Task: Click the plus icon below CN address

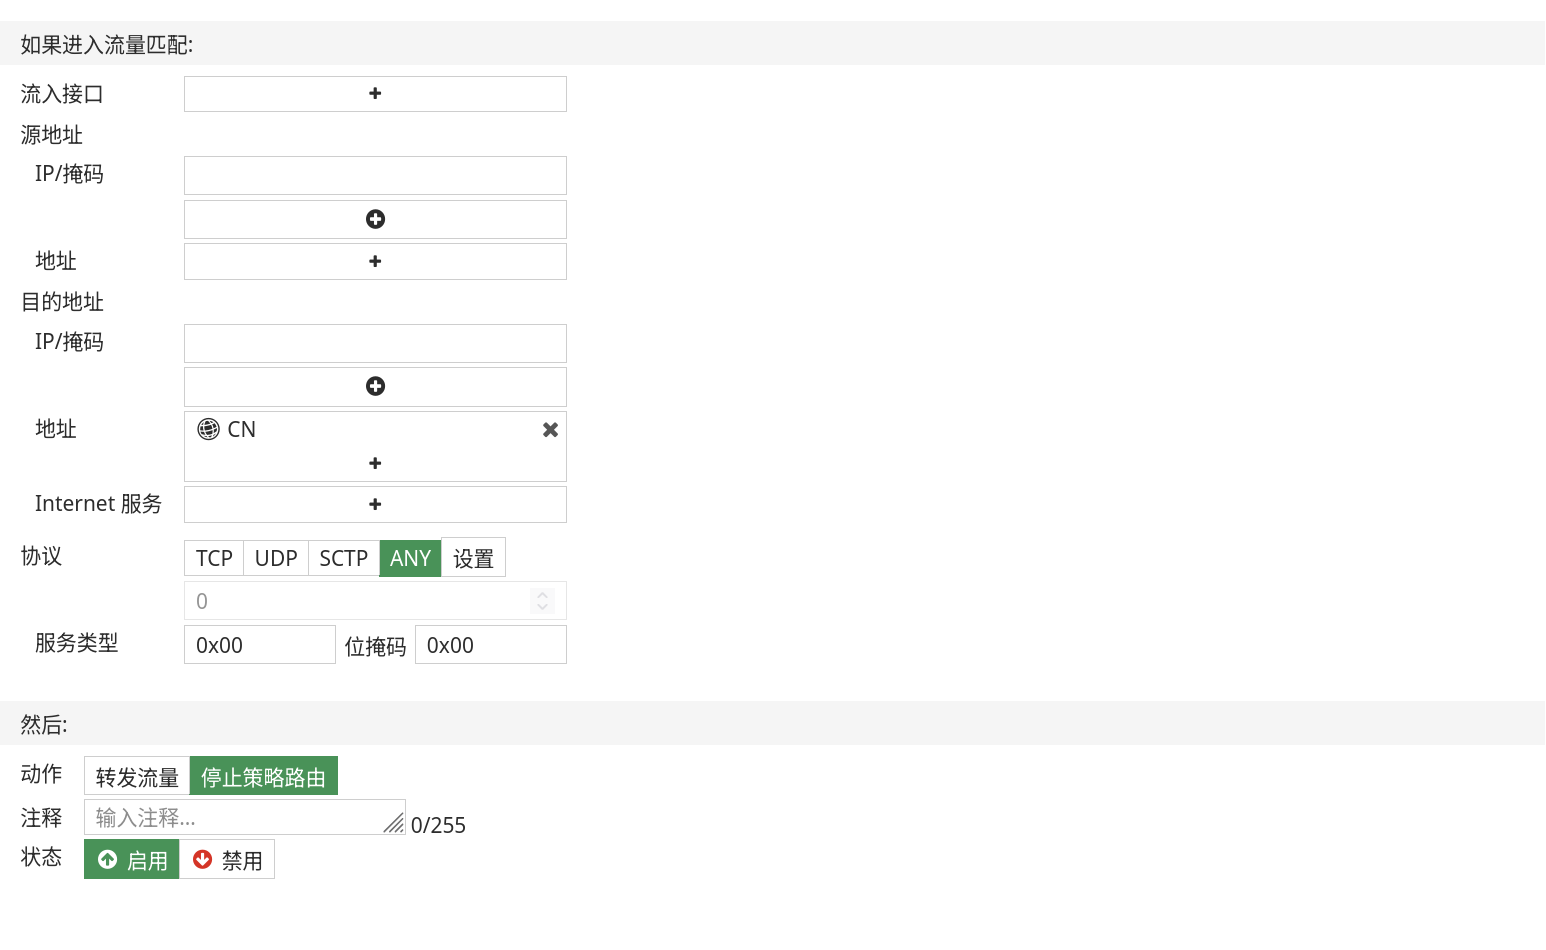Action: click(x=375, y=463)
